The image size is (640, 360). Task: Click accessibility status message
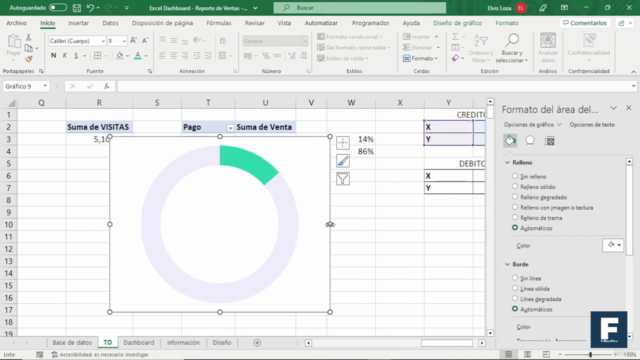[100, 354]
